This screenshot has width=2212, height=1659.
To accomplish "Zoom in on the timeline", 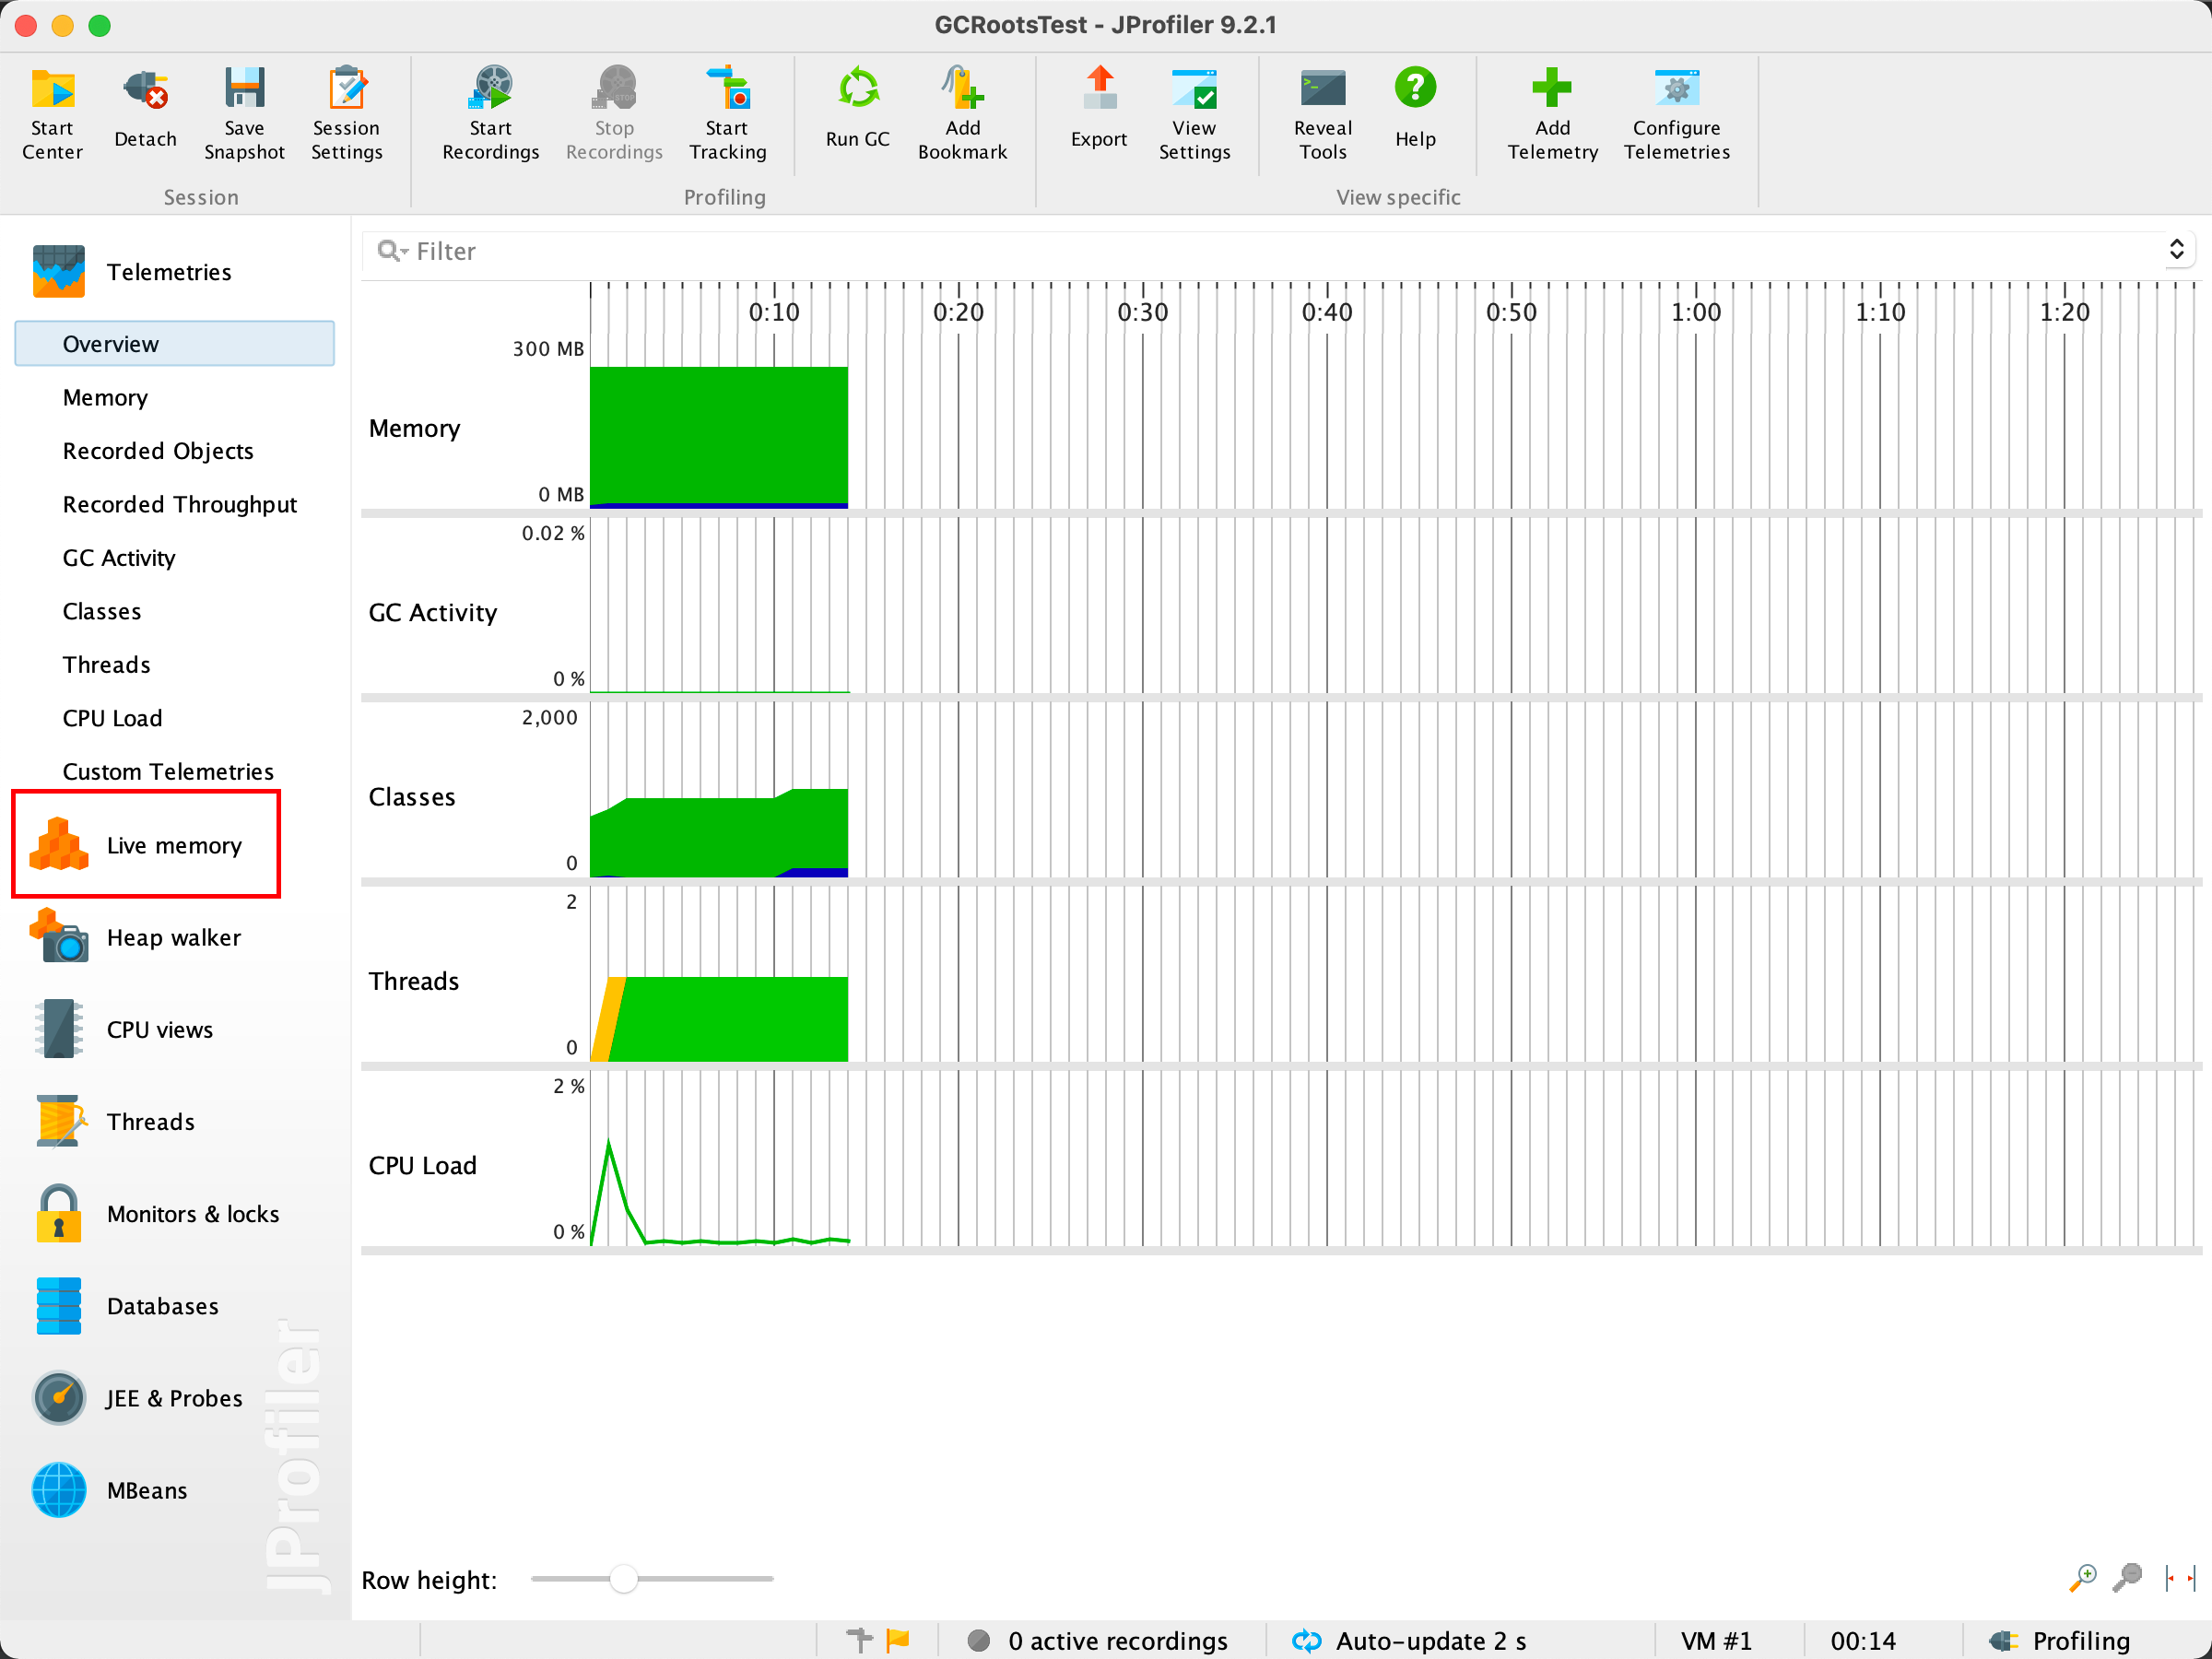I will (x=2082, y=1577).
